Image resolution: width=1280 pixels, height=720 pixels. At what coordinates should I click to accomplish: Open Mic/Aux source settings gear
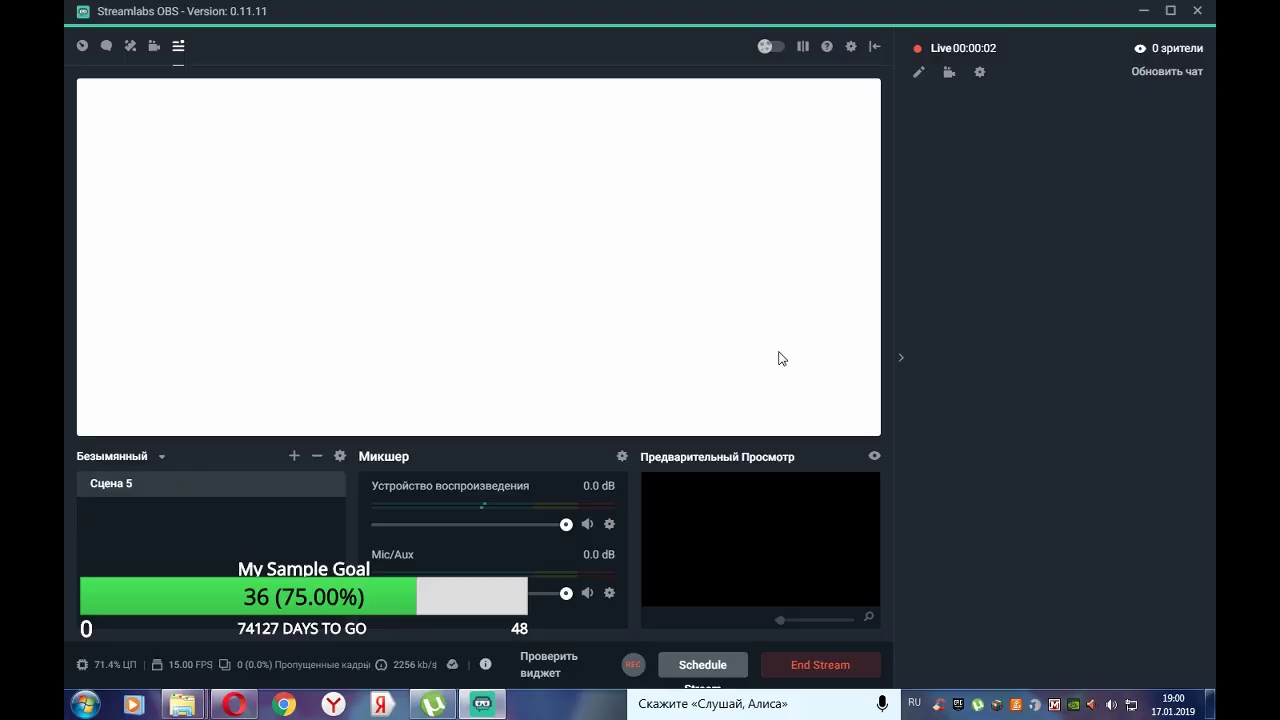point(609,593)
